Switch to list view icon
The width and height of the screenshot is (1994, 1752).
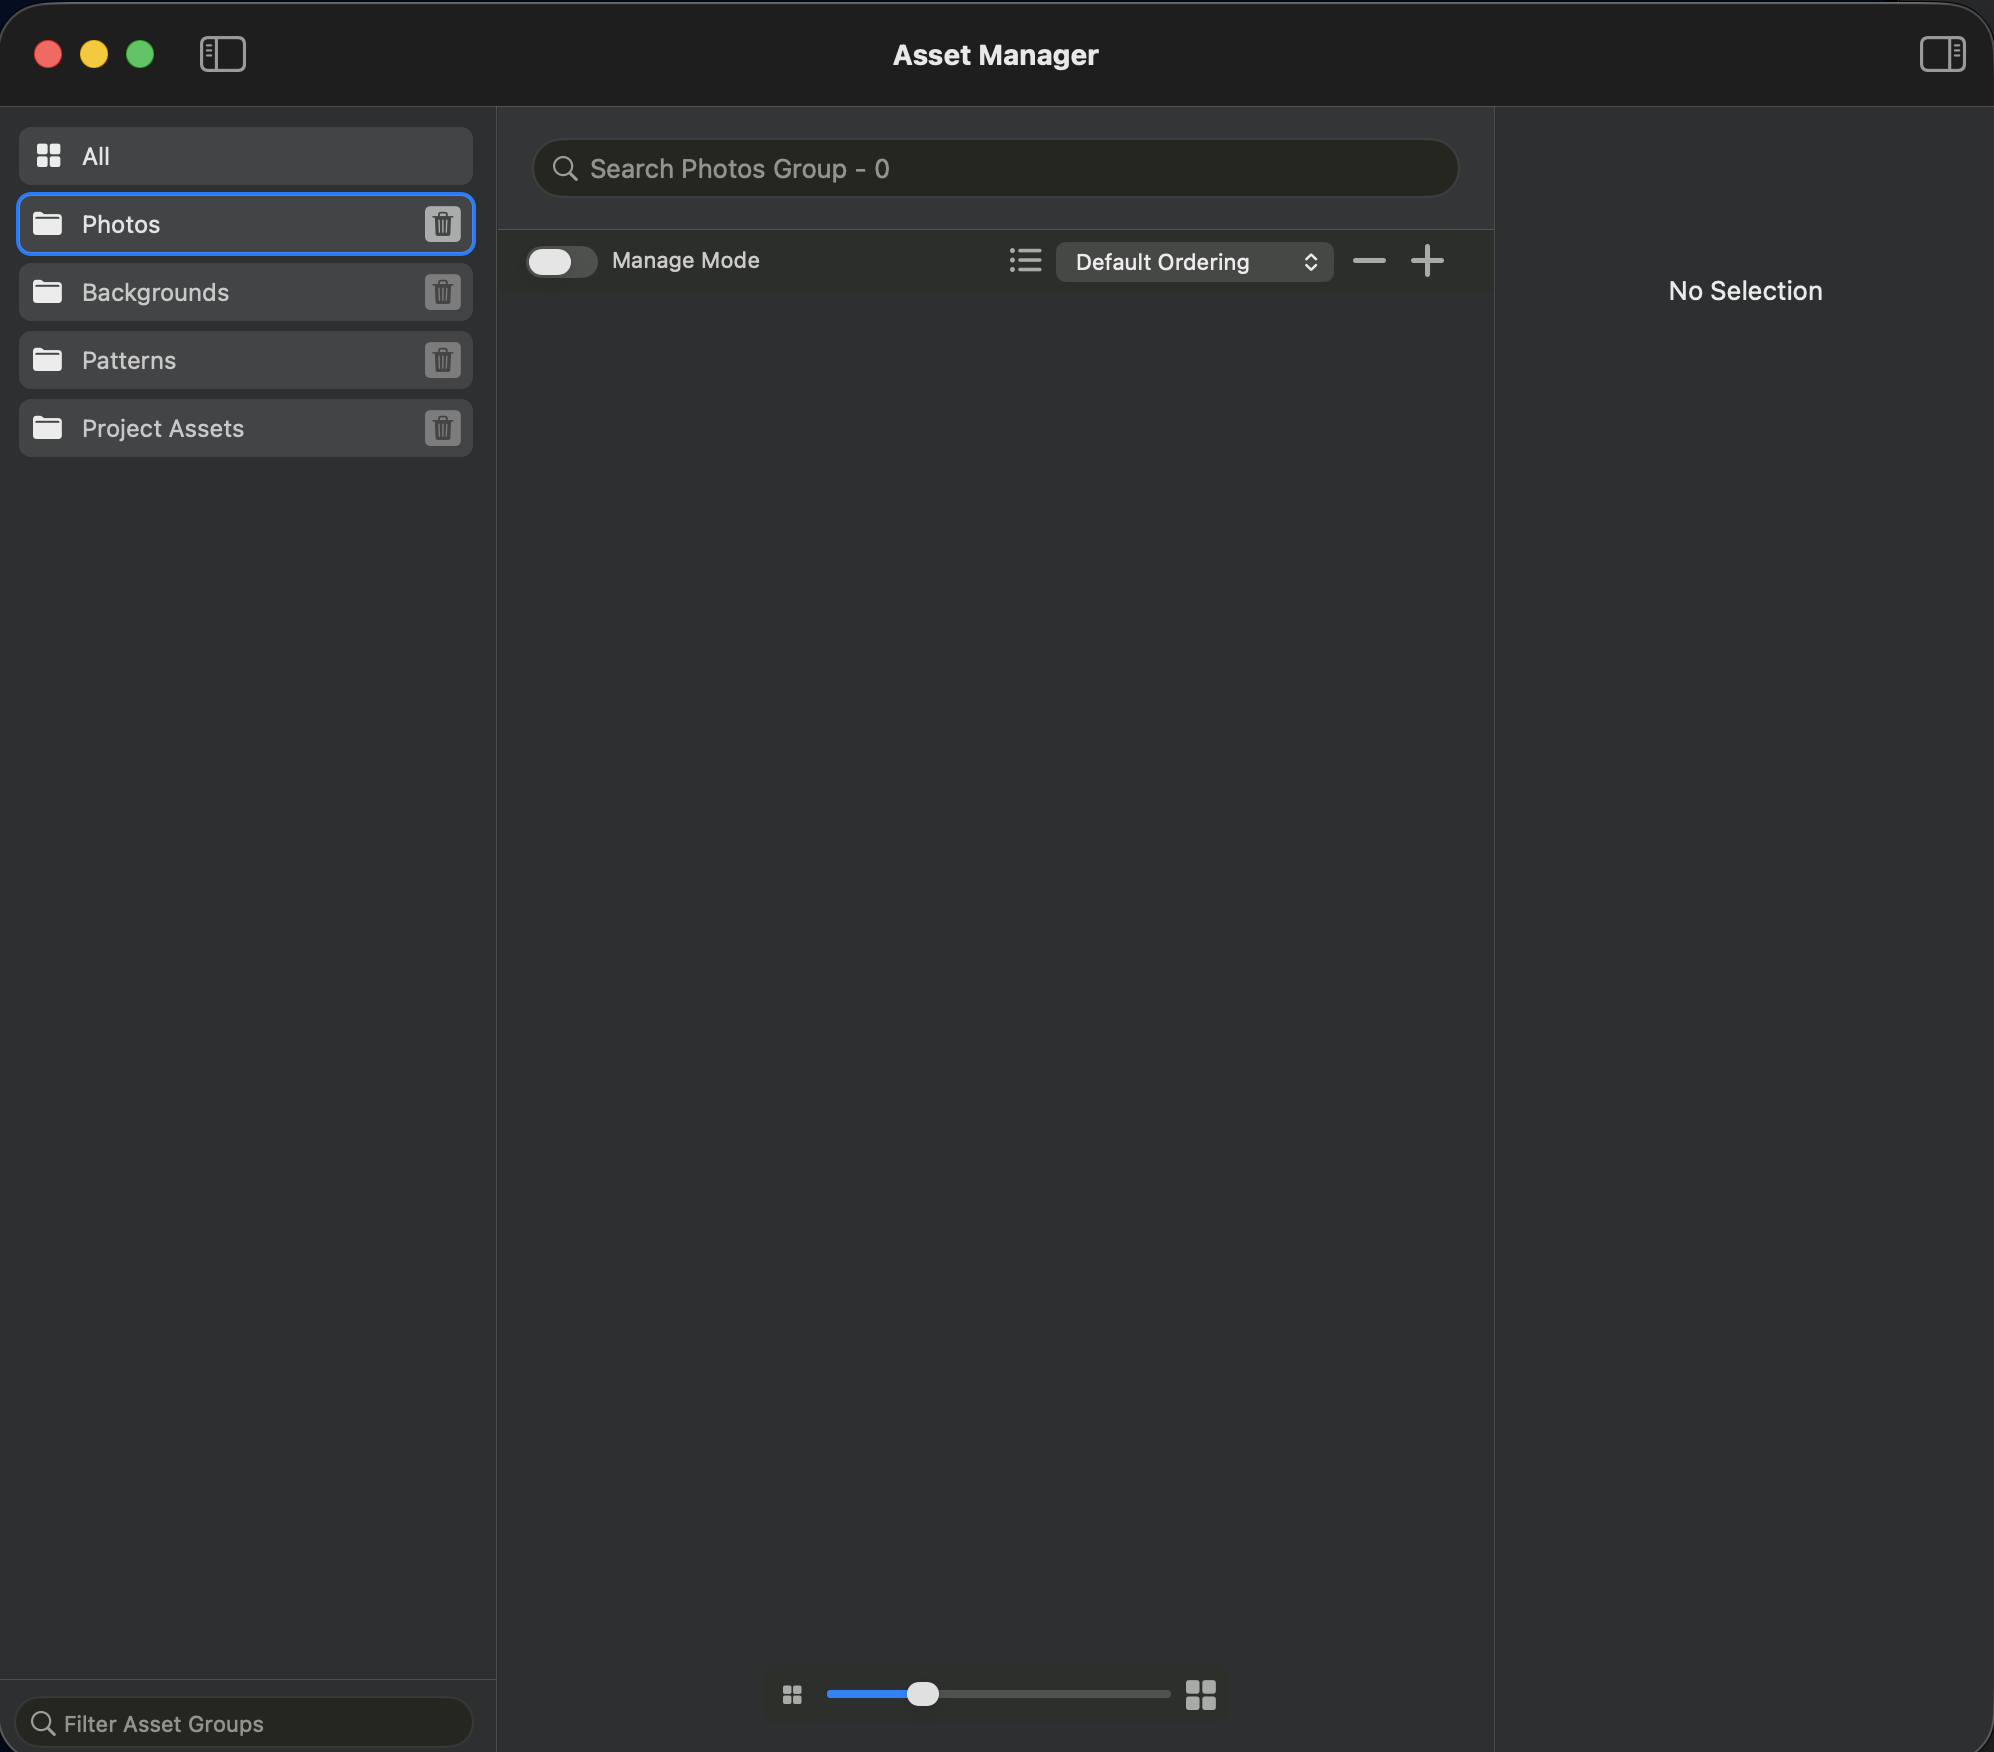pos(1025,261)
